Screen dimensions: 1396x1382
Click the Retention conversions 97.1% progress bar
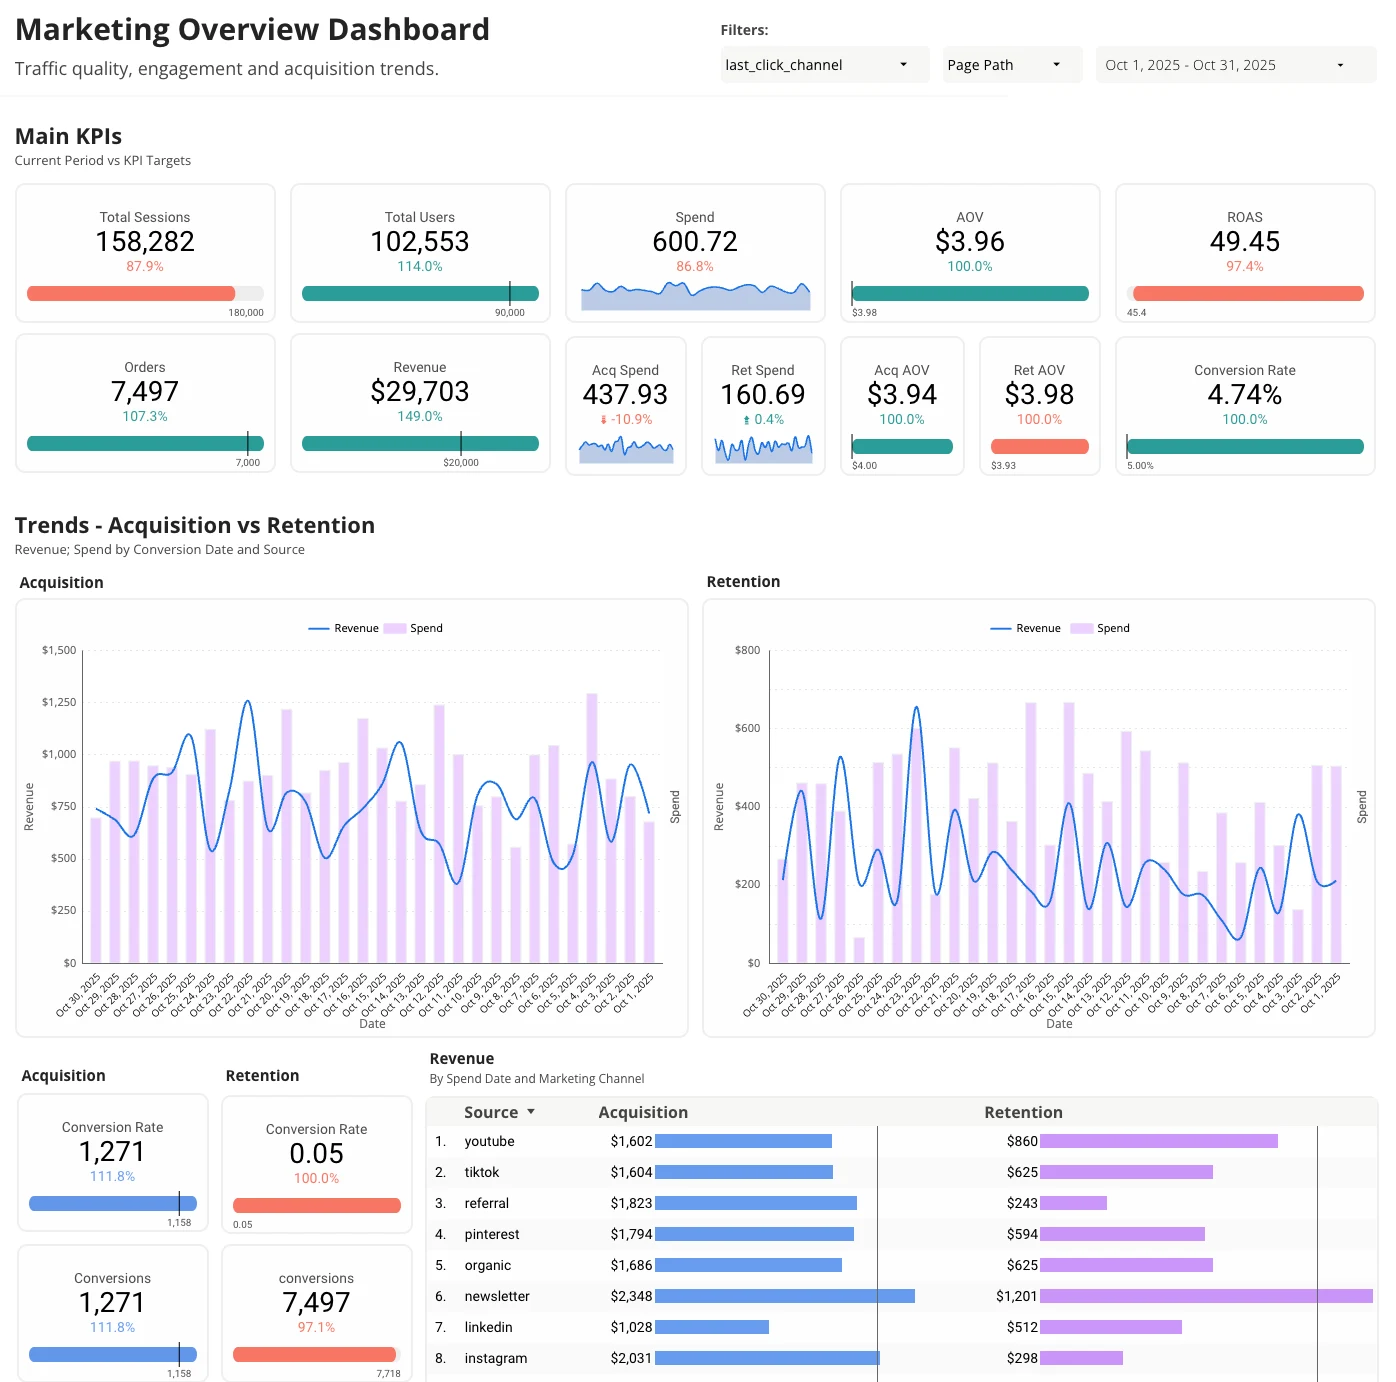[316, 1355]
